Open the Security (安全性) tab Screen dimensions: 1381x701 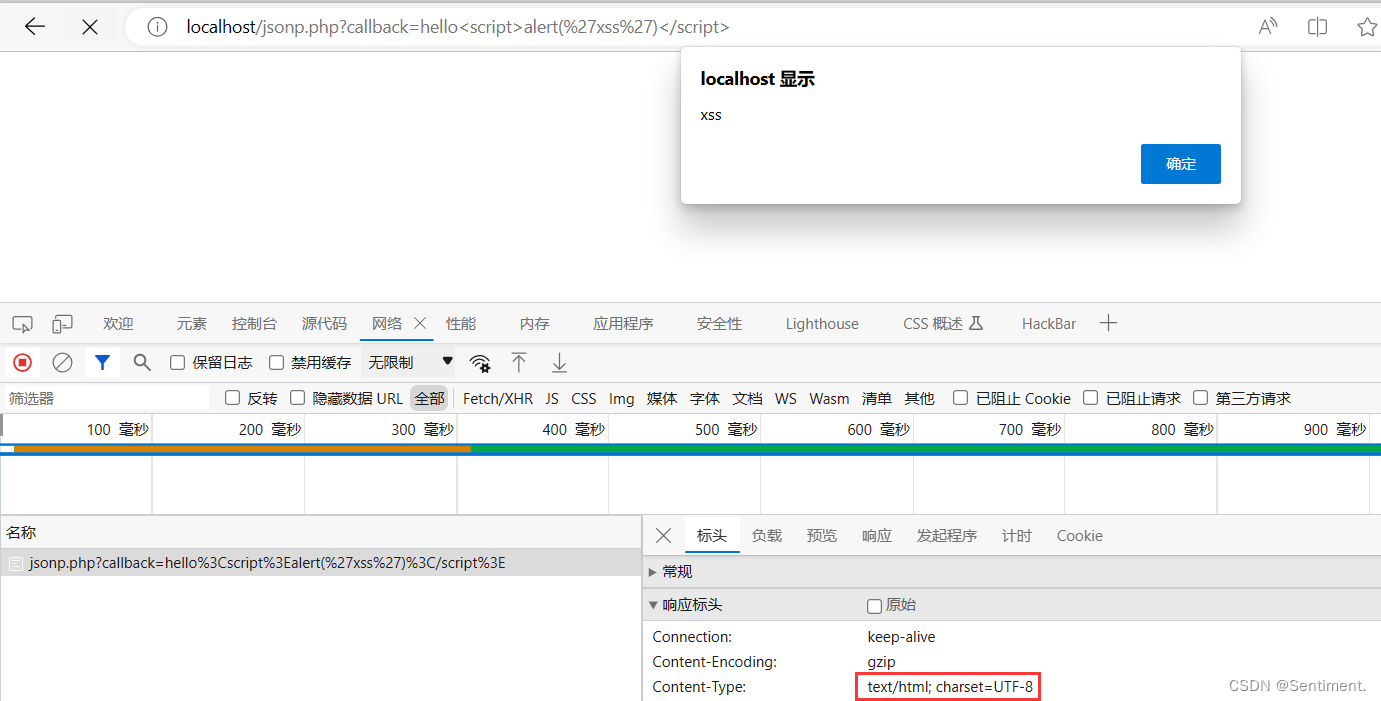[719, 323]
